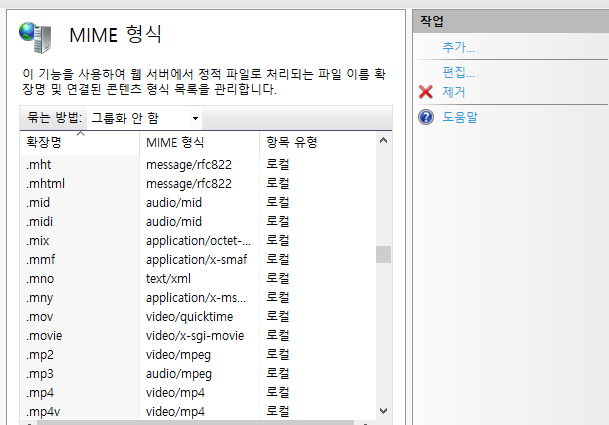The height and width of the screenshot is (425, 609).
Task: Select the .mp4v extension row
Action: pyautogui.click(x=198, y=411)
